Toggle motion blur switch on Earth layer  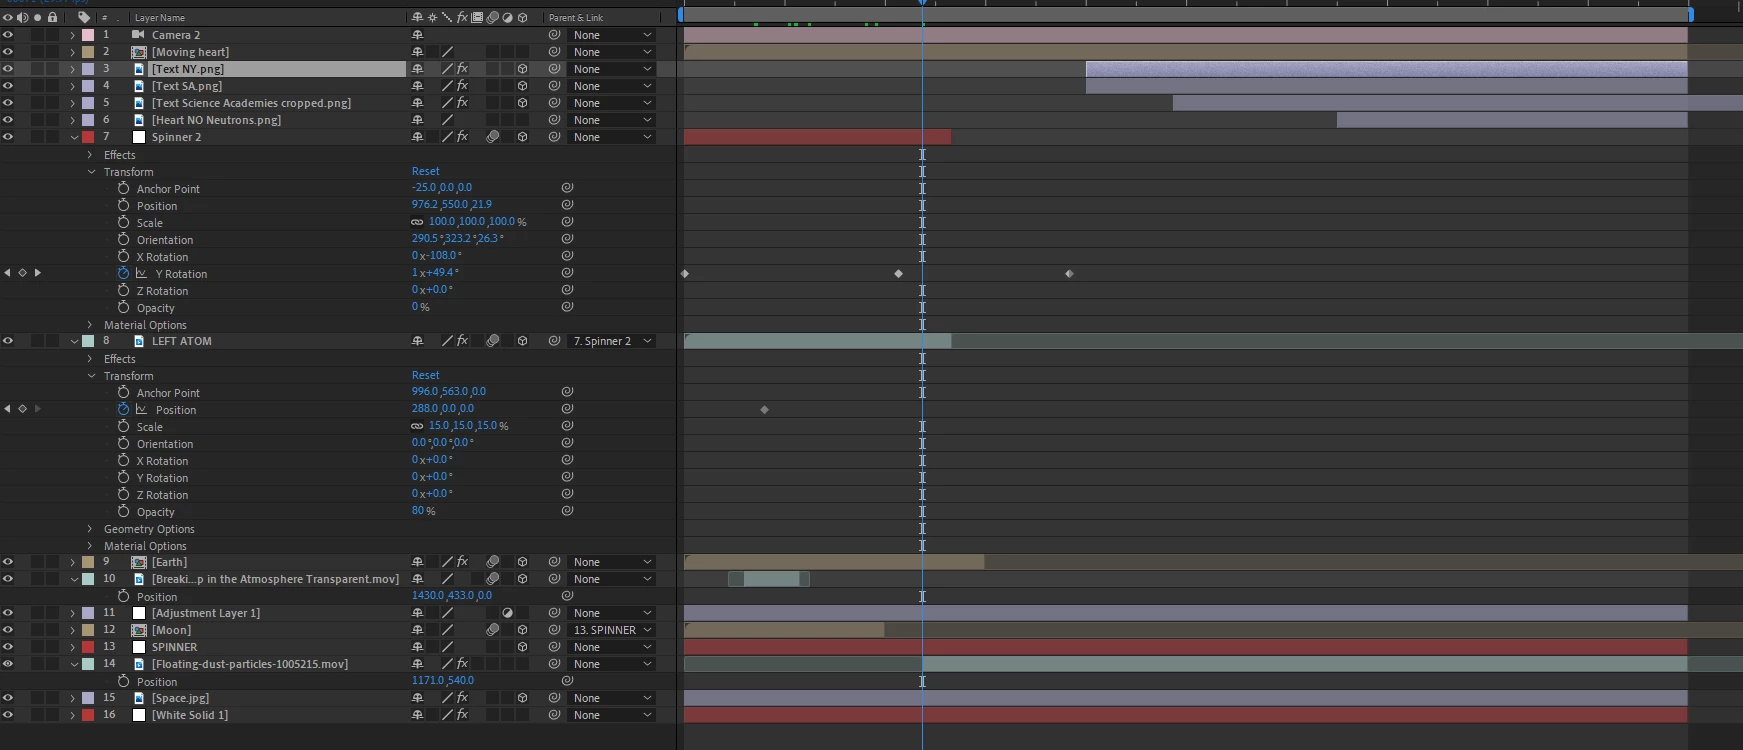(492, 562)
